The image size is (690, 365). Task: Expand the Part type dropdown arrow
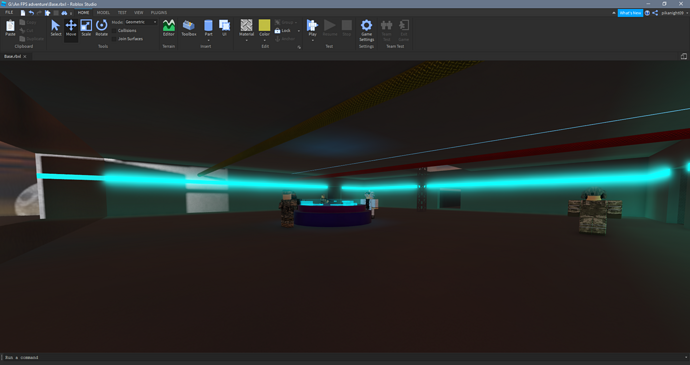click(208, 40)
